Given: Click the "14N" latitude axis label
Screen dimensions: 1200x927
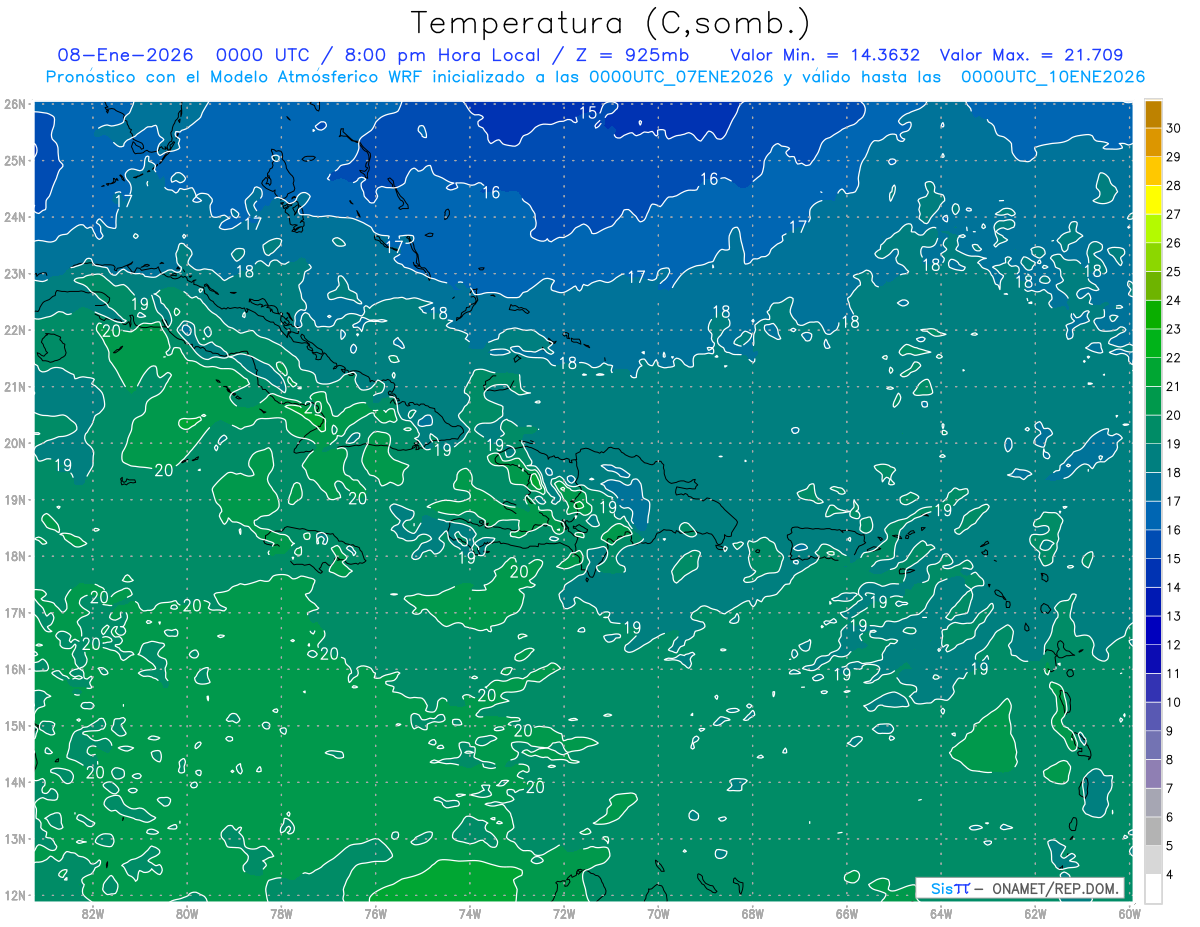Looking at the screenshot, I should point(15,782).
